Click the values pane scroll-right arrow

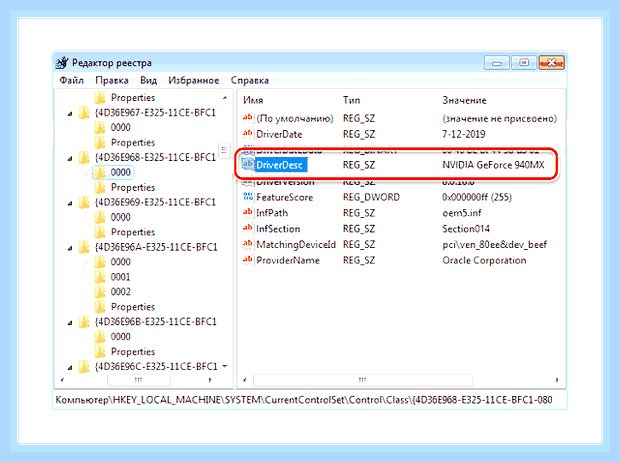pos(557,380)
